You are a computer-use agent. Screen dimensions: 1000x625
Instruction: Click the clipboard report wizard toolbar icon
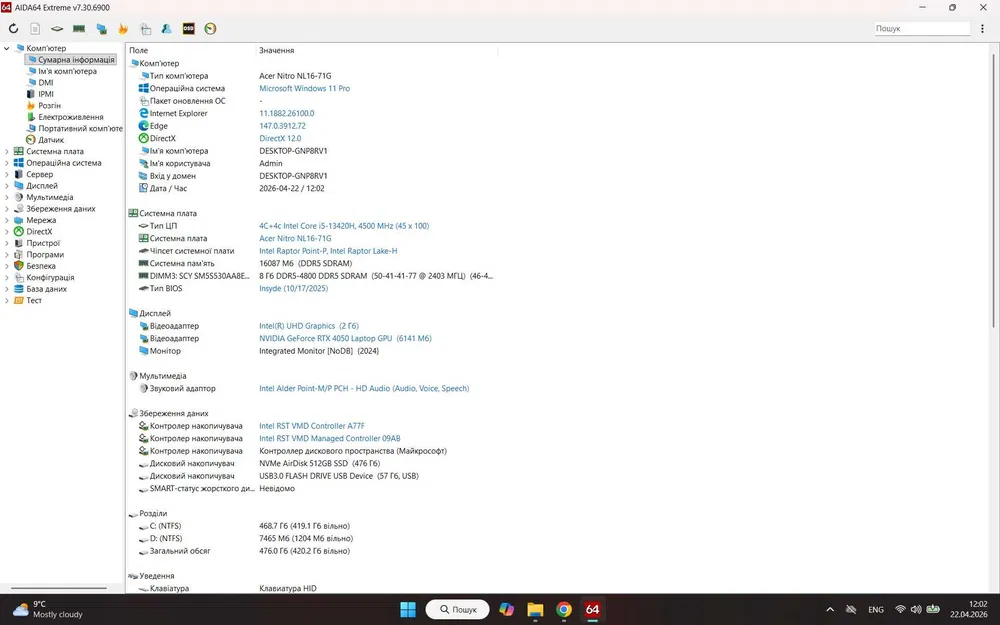(145, 29)
